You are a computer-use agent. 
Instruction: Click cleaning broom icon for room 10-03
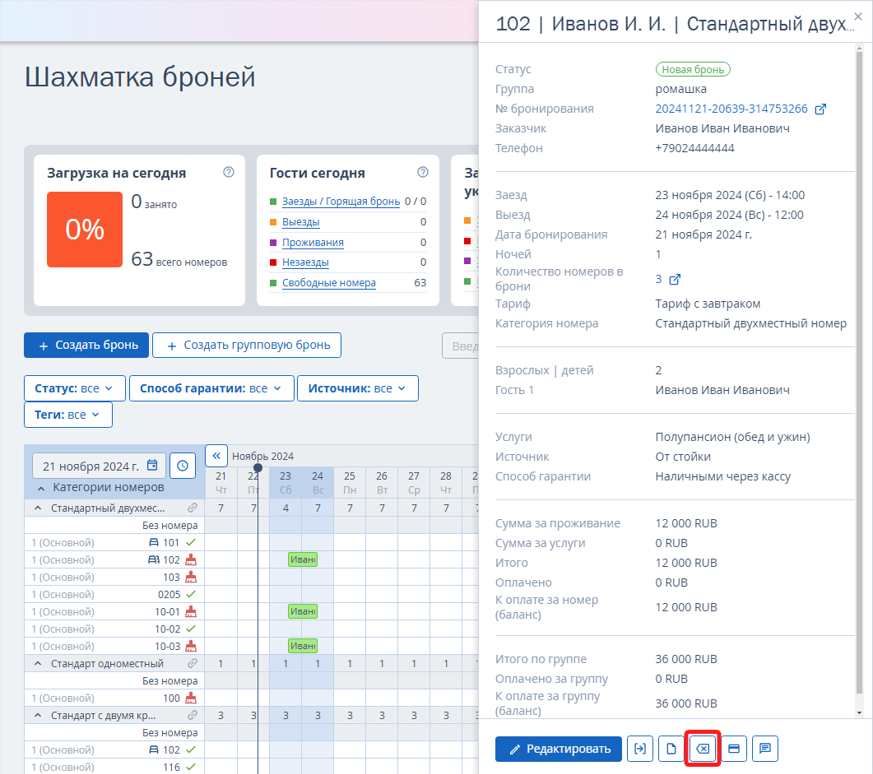pos(191,646)
